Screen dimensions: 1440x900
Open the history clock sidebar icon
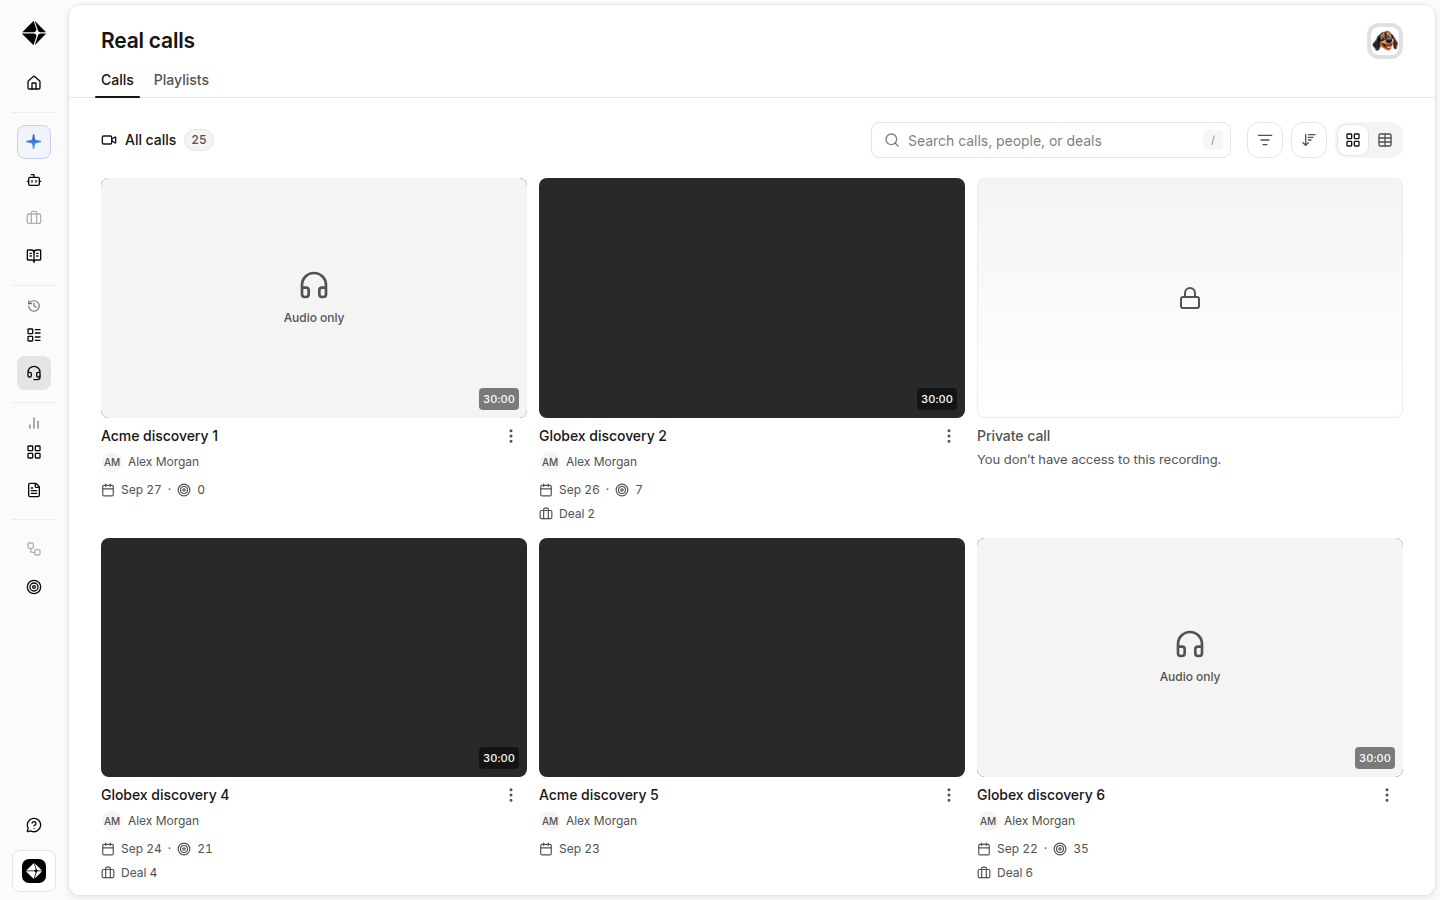(x=34, y=306)
